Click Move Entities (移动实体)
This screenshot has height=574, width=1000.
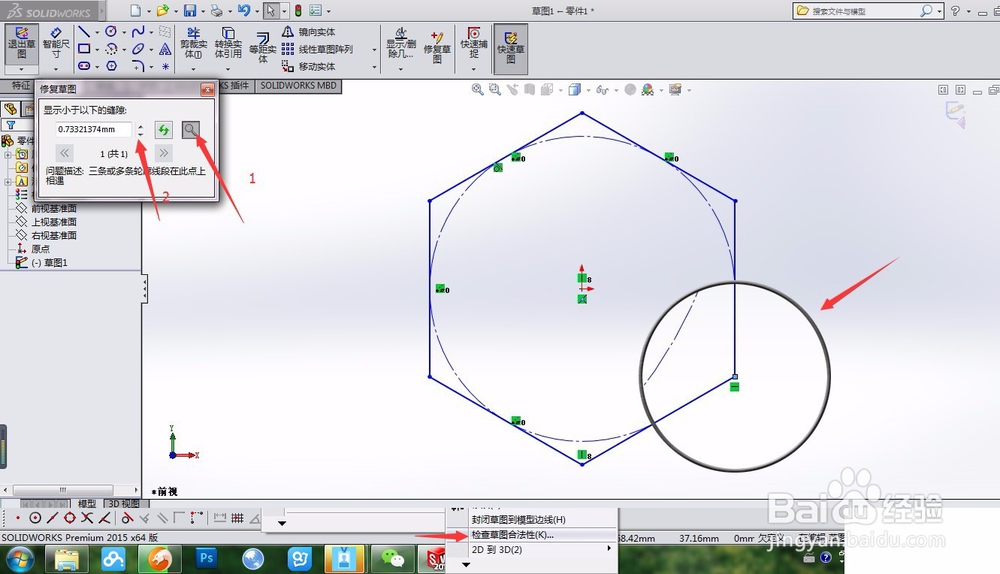click(x=309, y=66)
